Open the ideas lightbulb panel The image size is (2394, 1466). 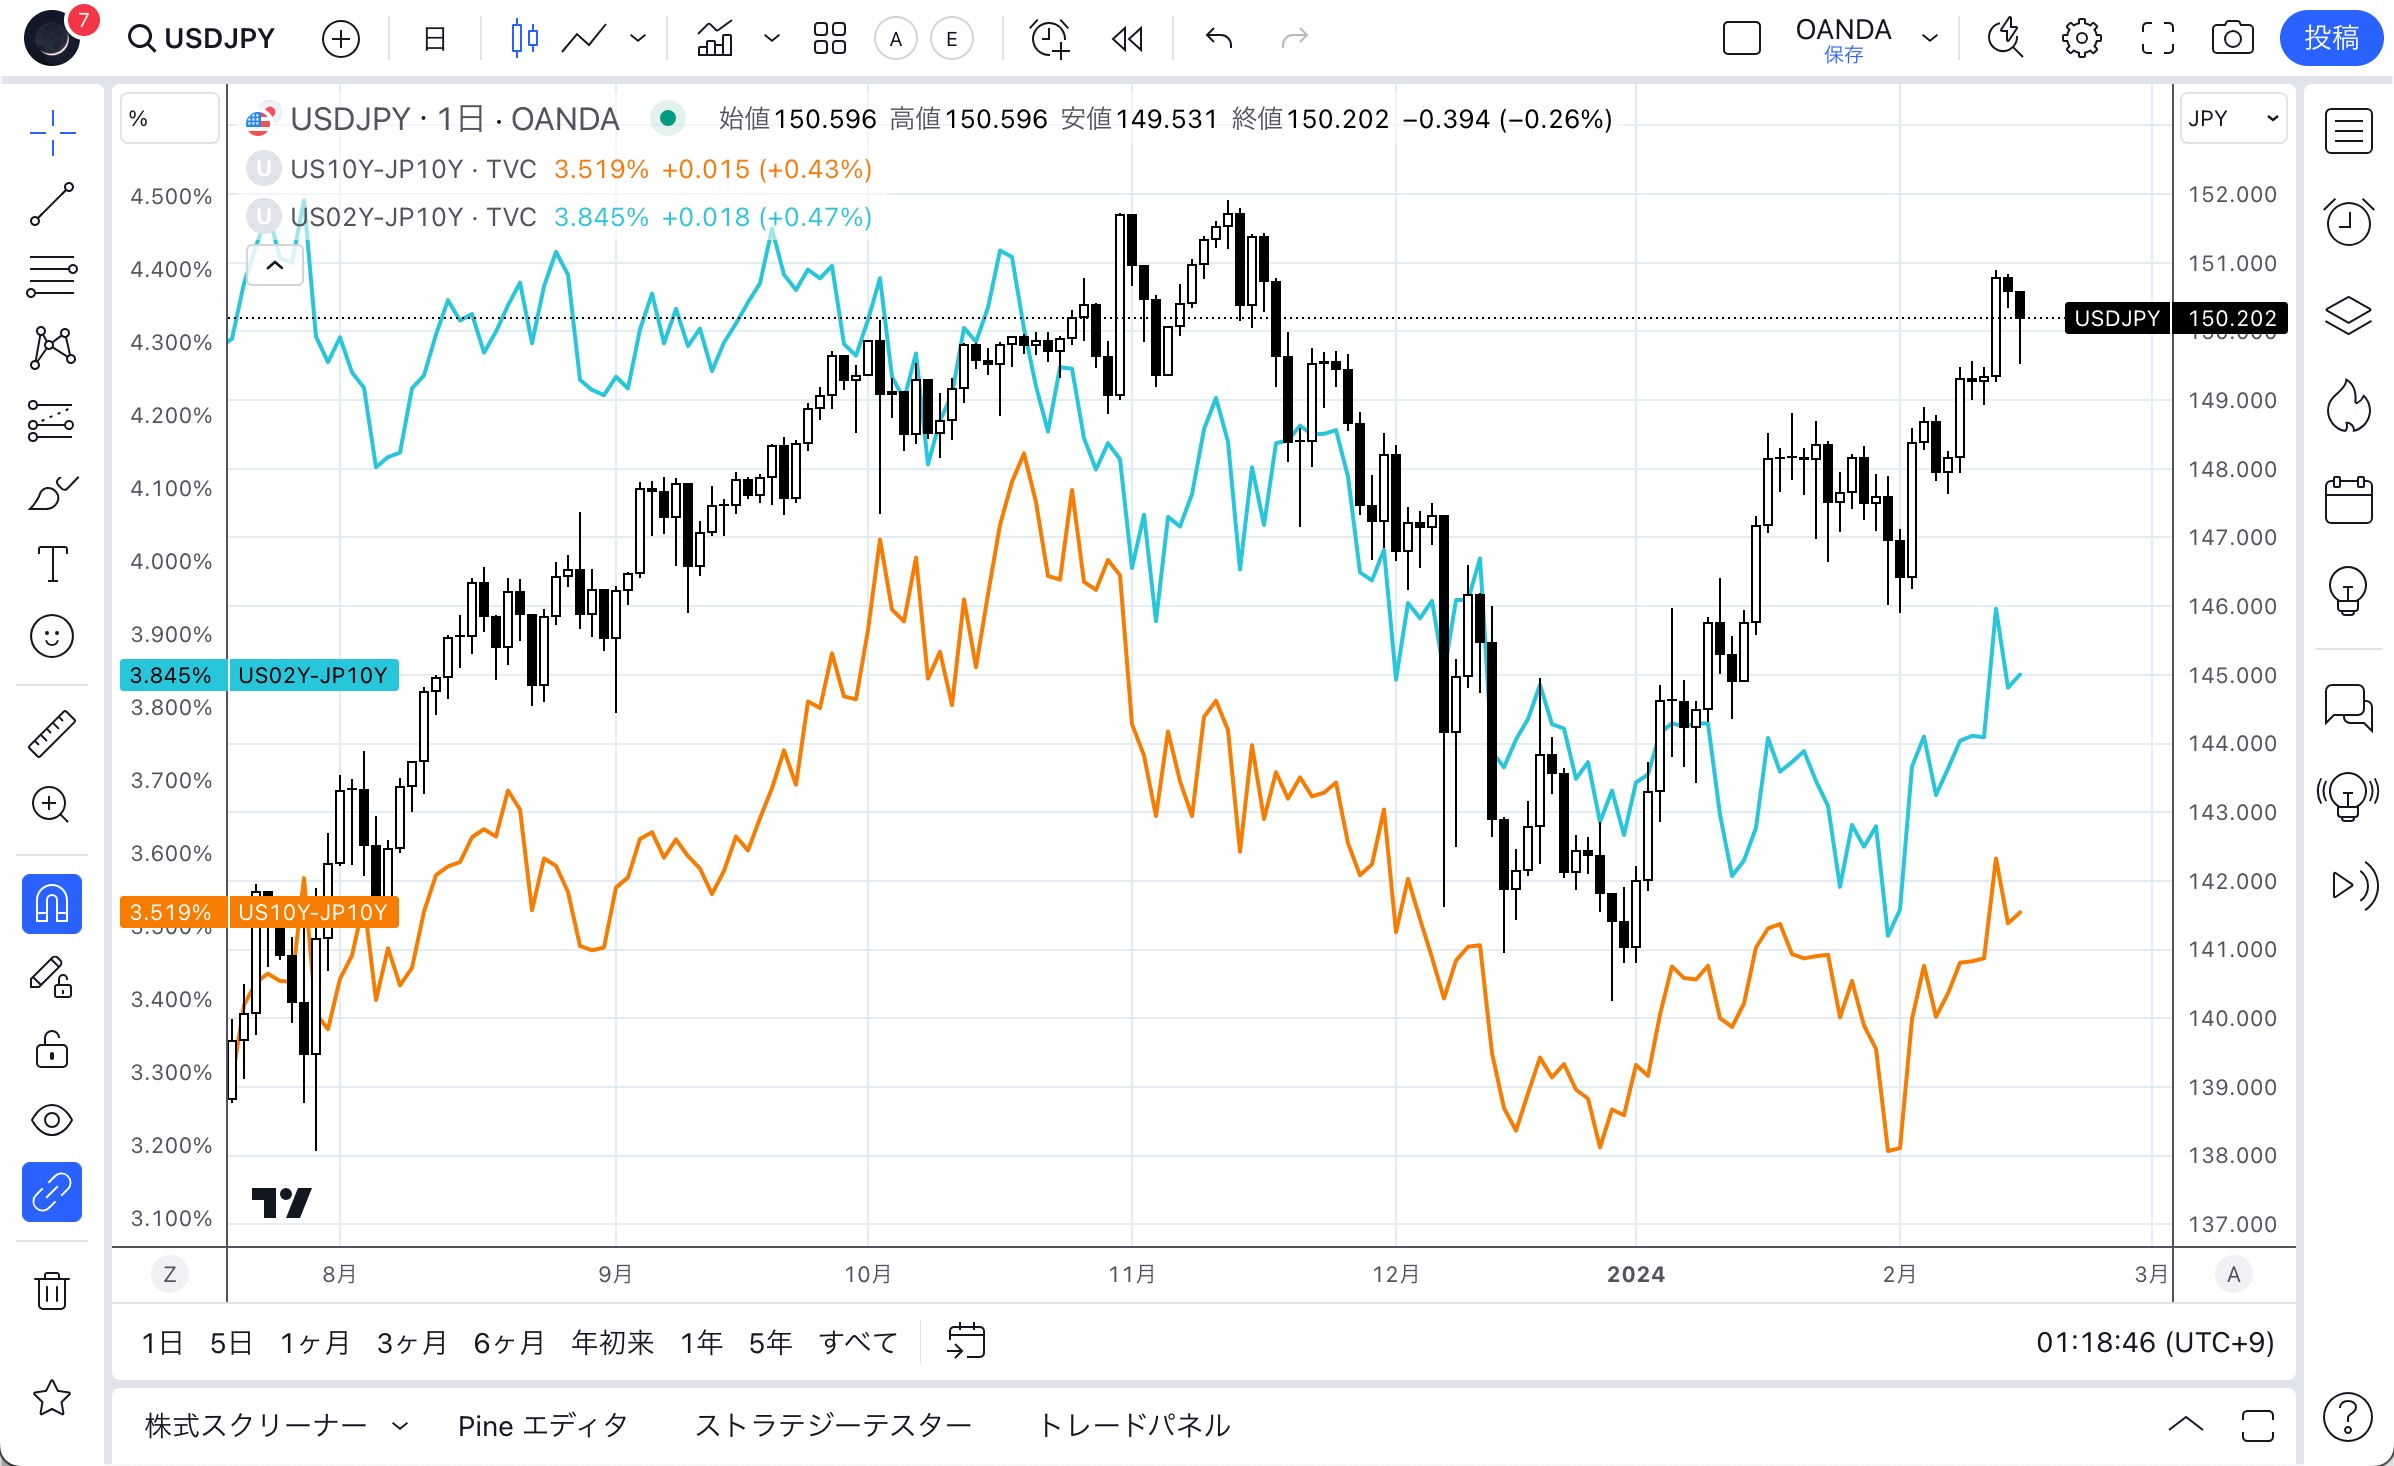(2348, 591)
